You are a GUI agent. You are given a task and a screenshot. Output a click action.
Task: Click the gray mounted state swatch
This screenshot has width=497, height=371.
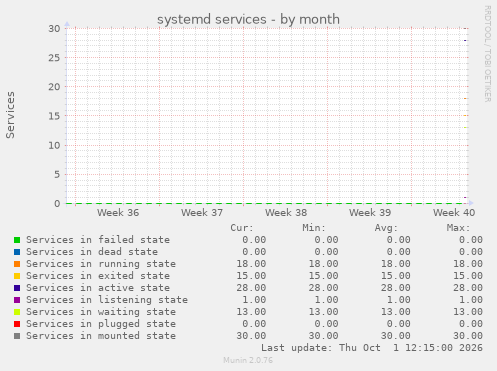click(17, 336)
